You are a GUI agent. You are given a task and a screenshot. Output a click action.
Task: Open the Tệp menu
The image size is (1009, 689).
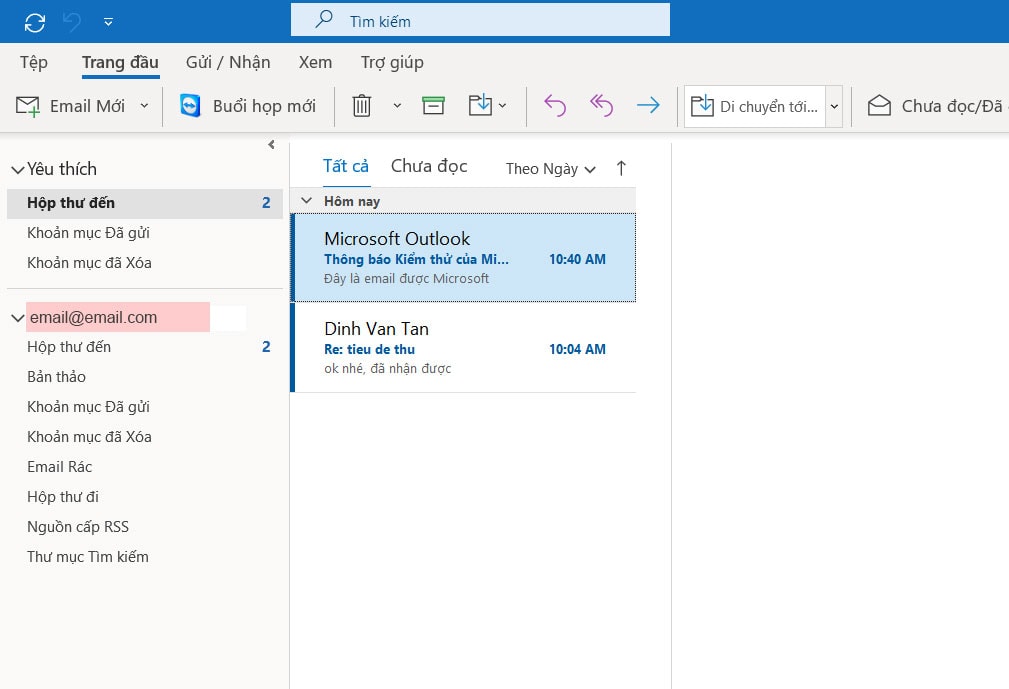pos(33,62)
